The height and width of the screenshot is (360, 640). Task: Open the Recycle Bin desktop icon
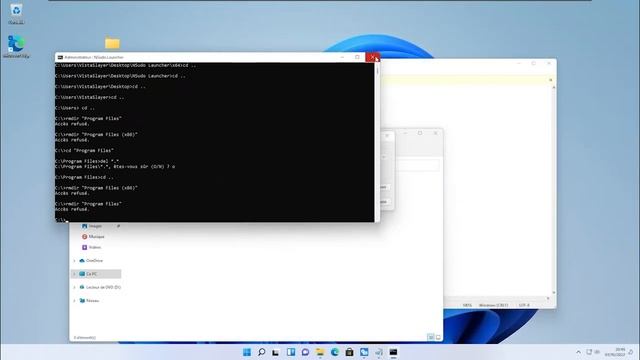tap(16, 13)
